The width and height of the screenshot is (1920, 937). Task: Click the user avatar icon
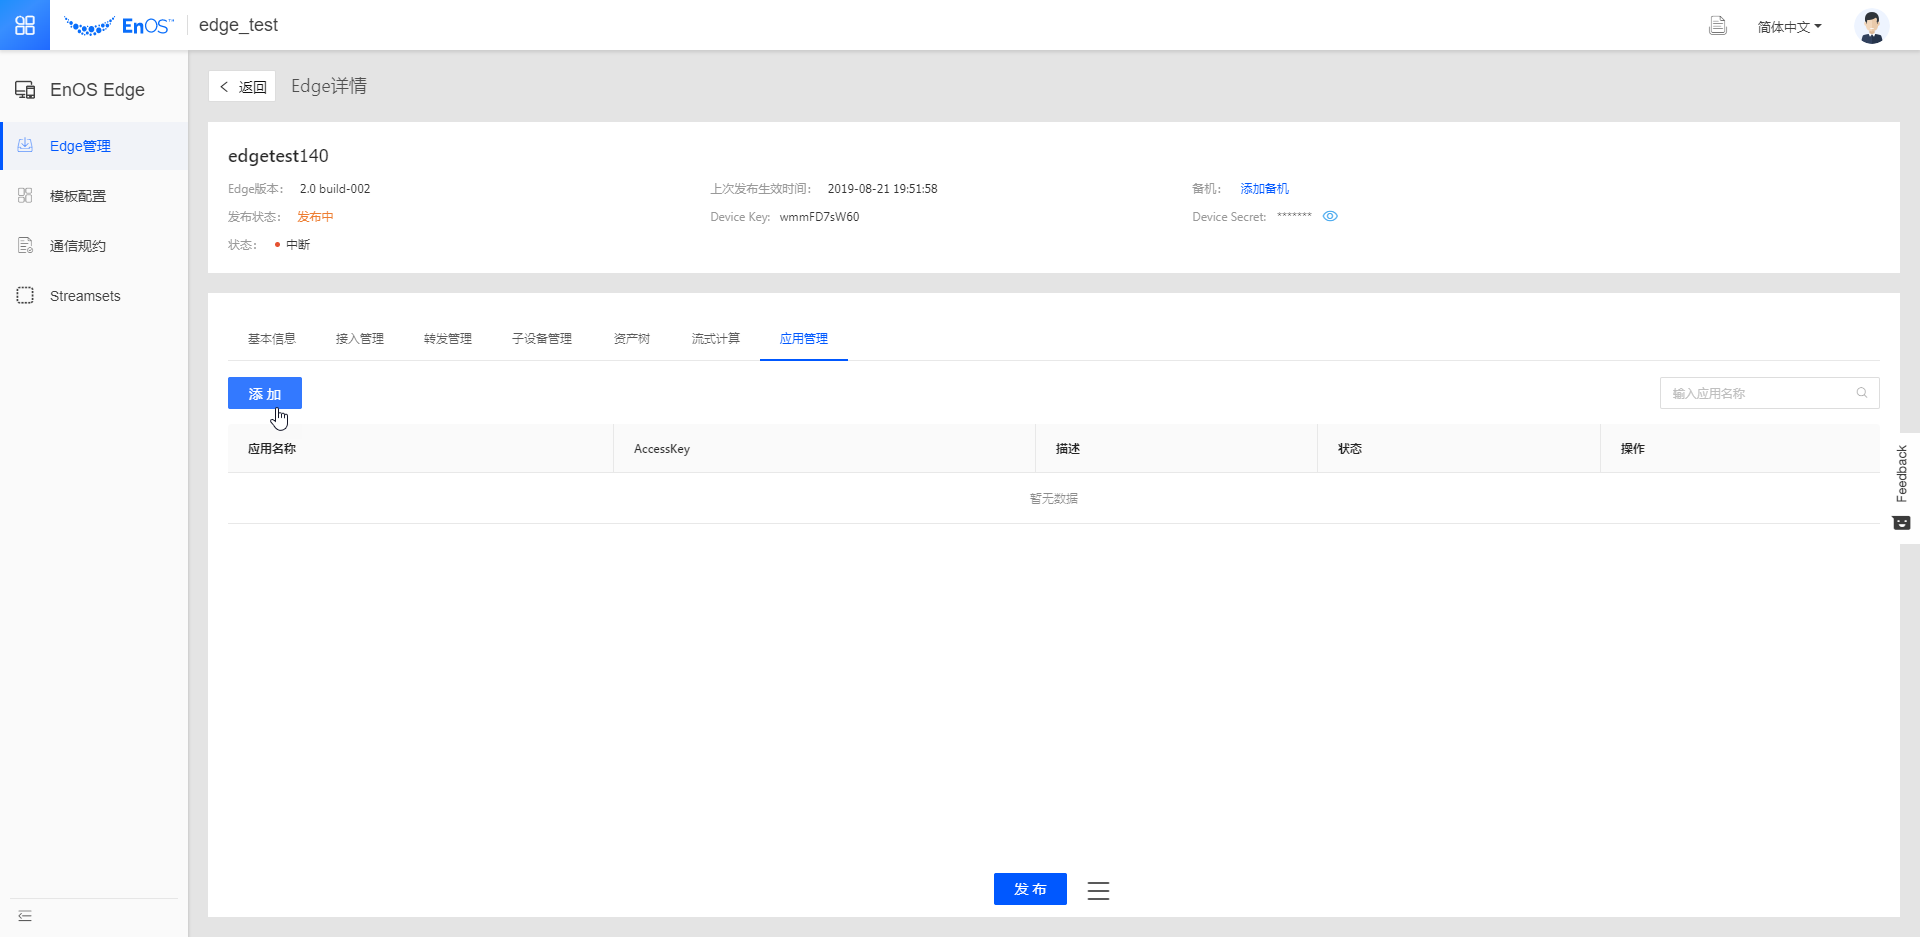click(x=1871, y=26)
